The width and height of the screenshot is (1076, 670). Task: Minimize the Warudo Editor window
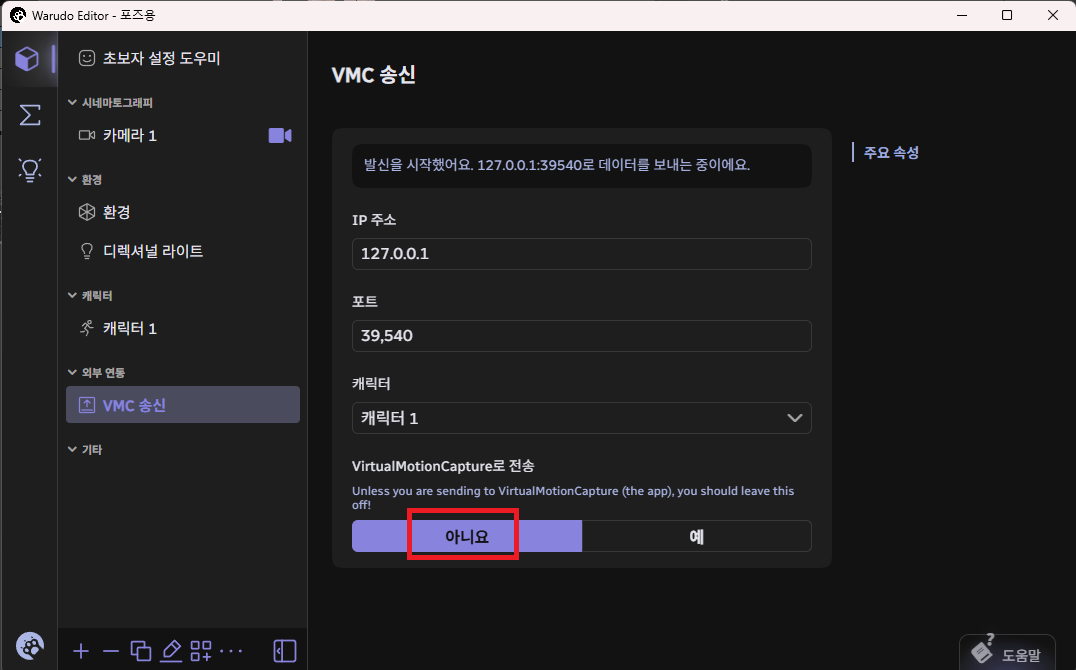[x=962, y=15]
